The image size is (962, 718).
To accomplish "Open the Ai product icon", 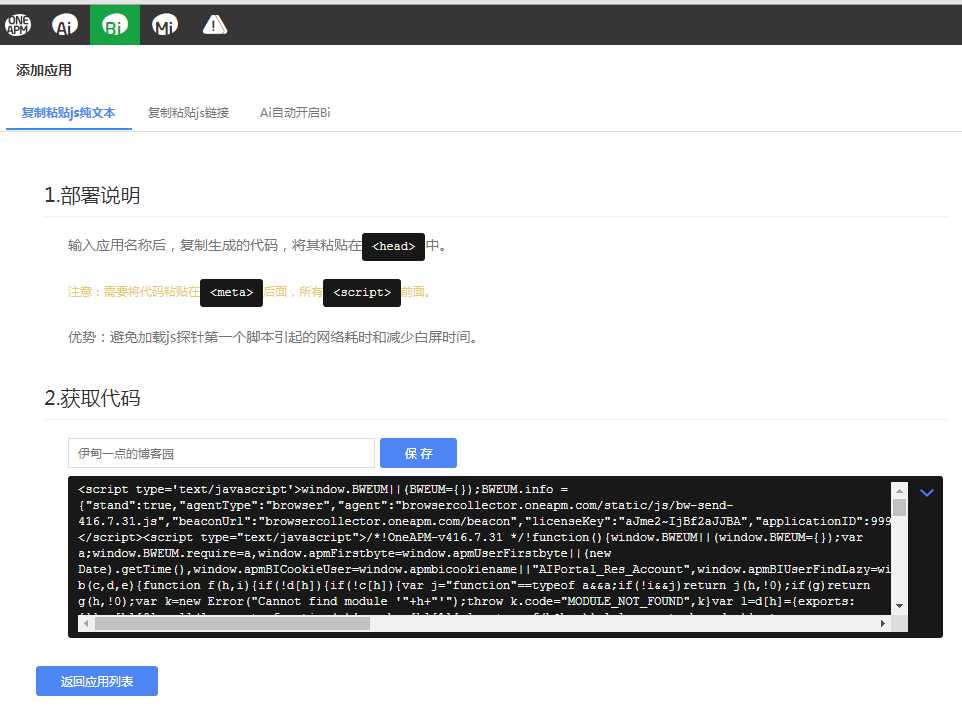I will tap(65, 25).
